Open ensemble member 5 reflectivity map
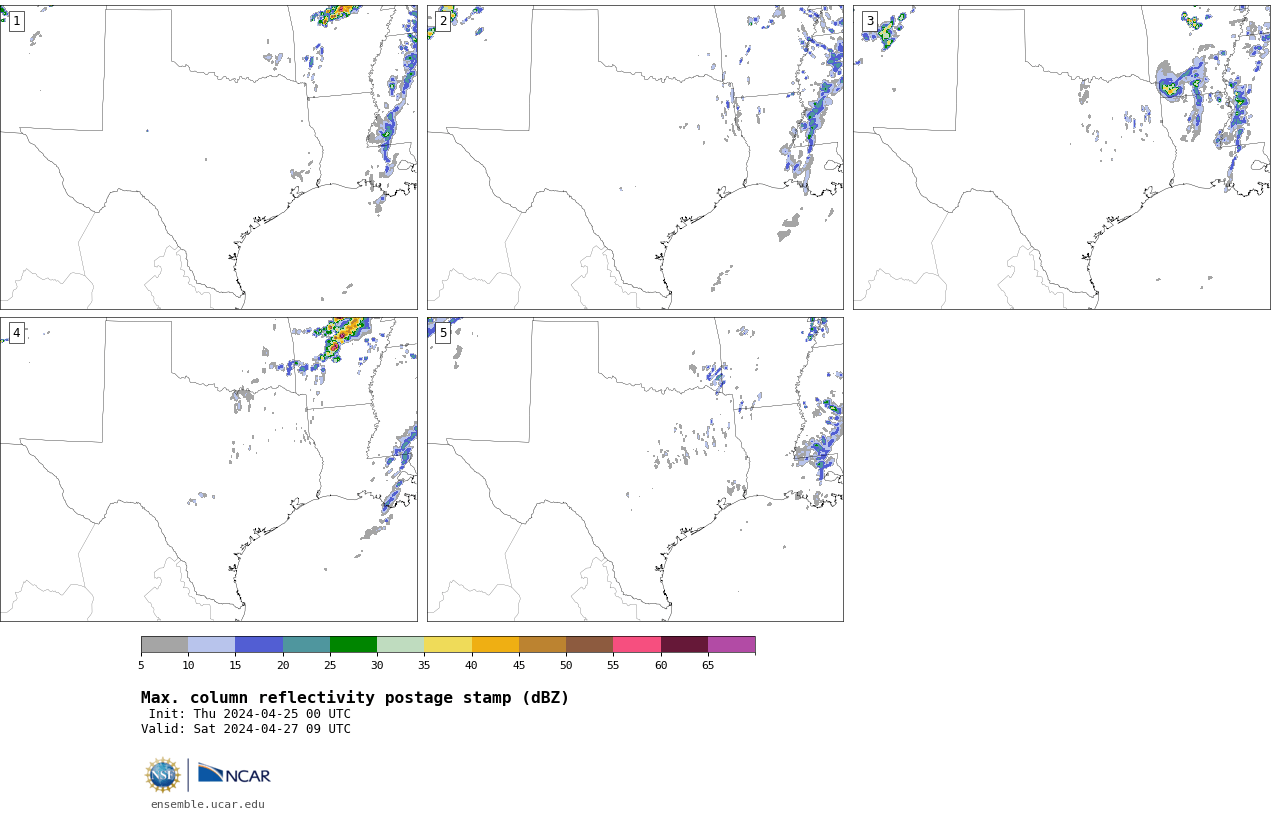Viewport: 1280px width, 815px height. pos(635,469)
